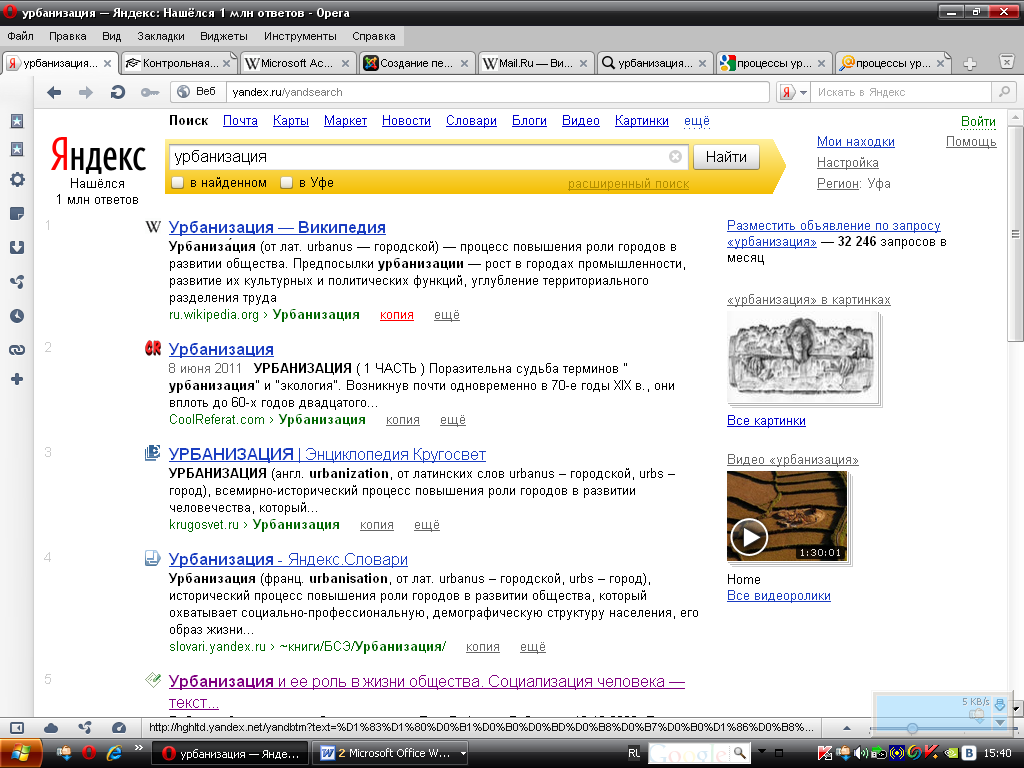Open the History clock panel in sidebar
1024x768 pixels.
pyautogui.click(x=17, y=315)
